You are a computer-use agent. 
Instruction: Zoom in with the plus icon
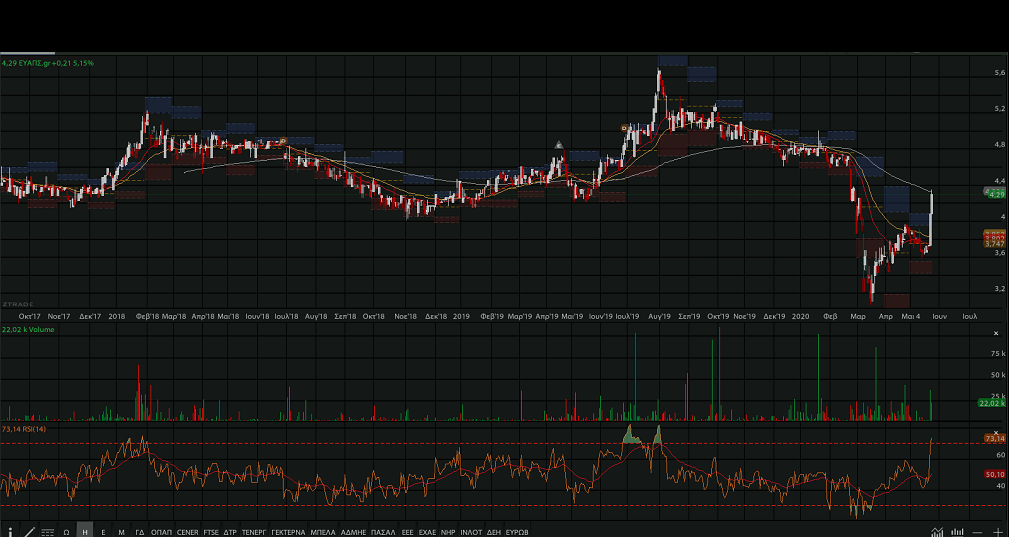pyautogui.click(x=997, y=532)
